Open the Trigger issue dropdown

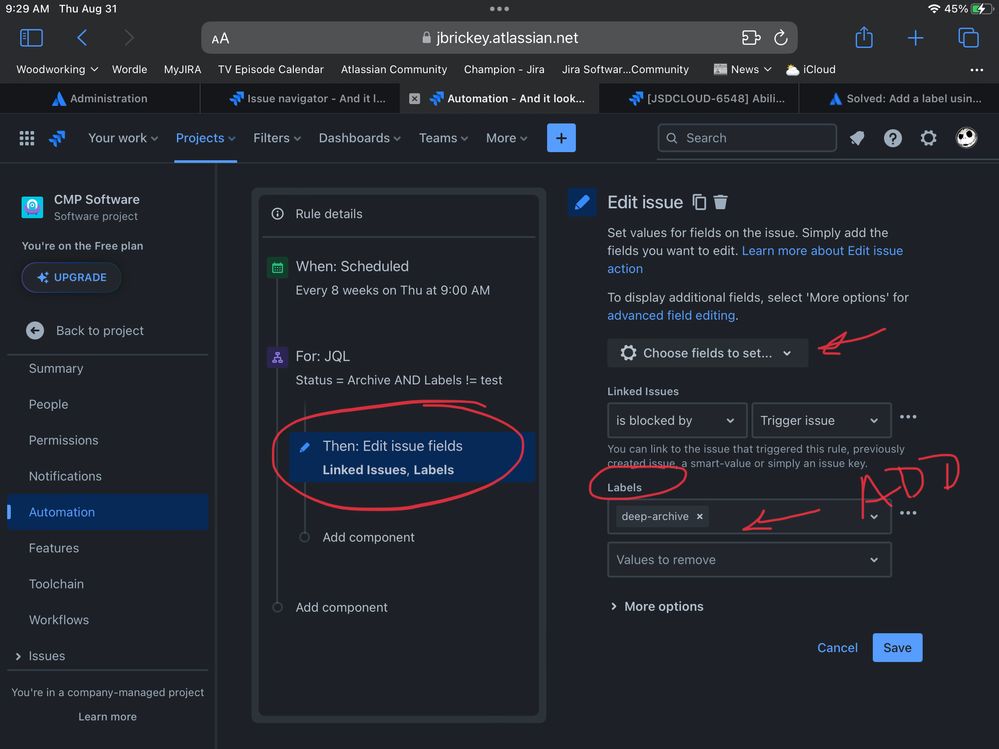[x=821, y=420]
